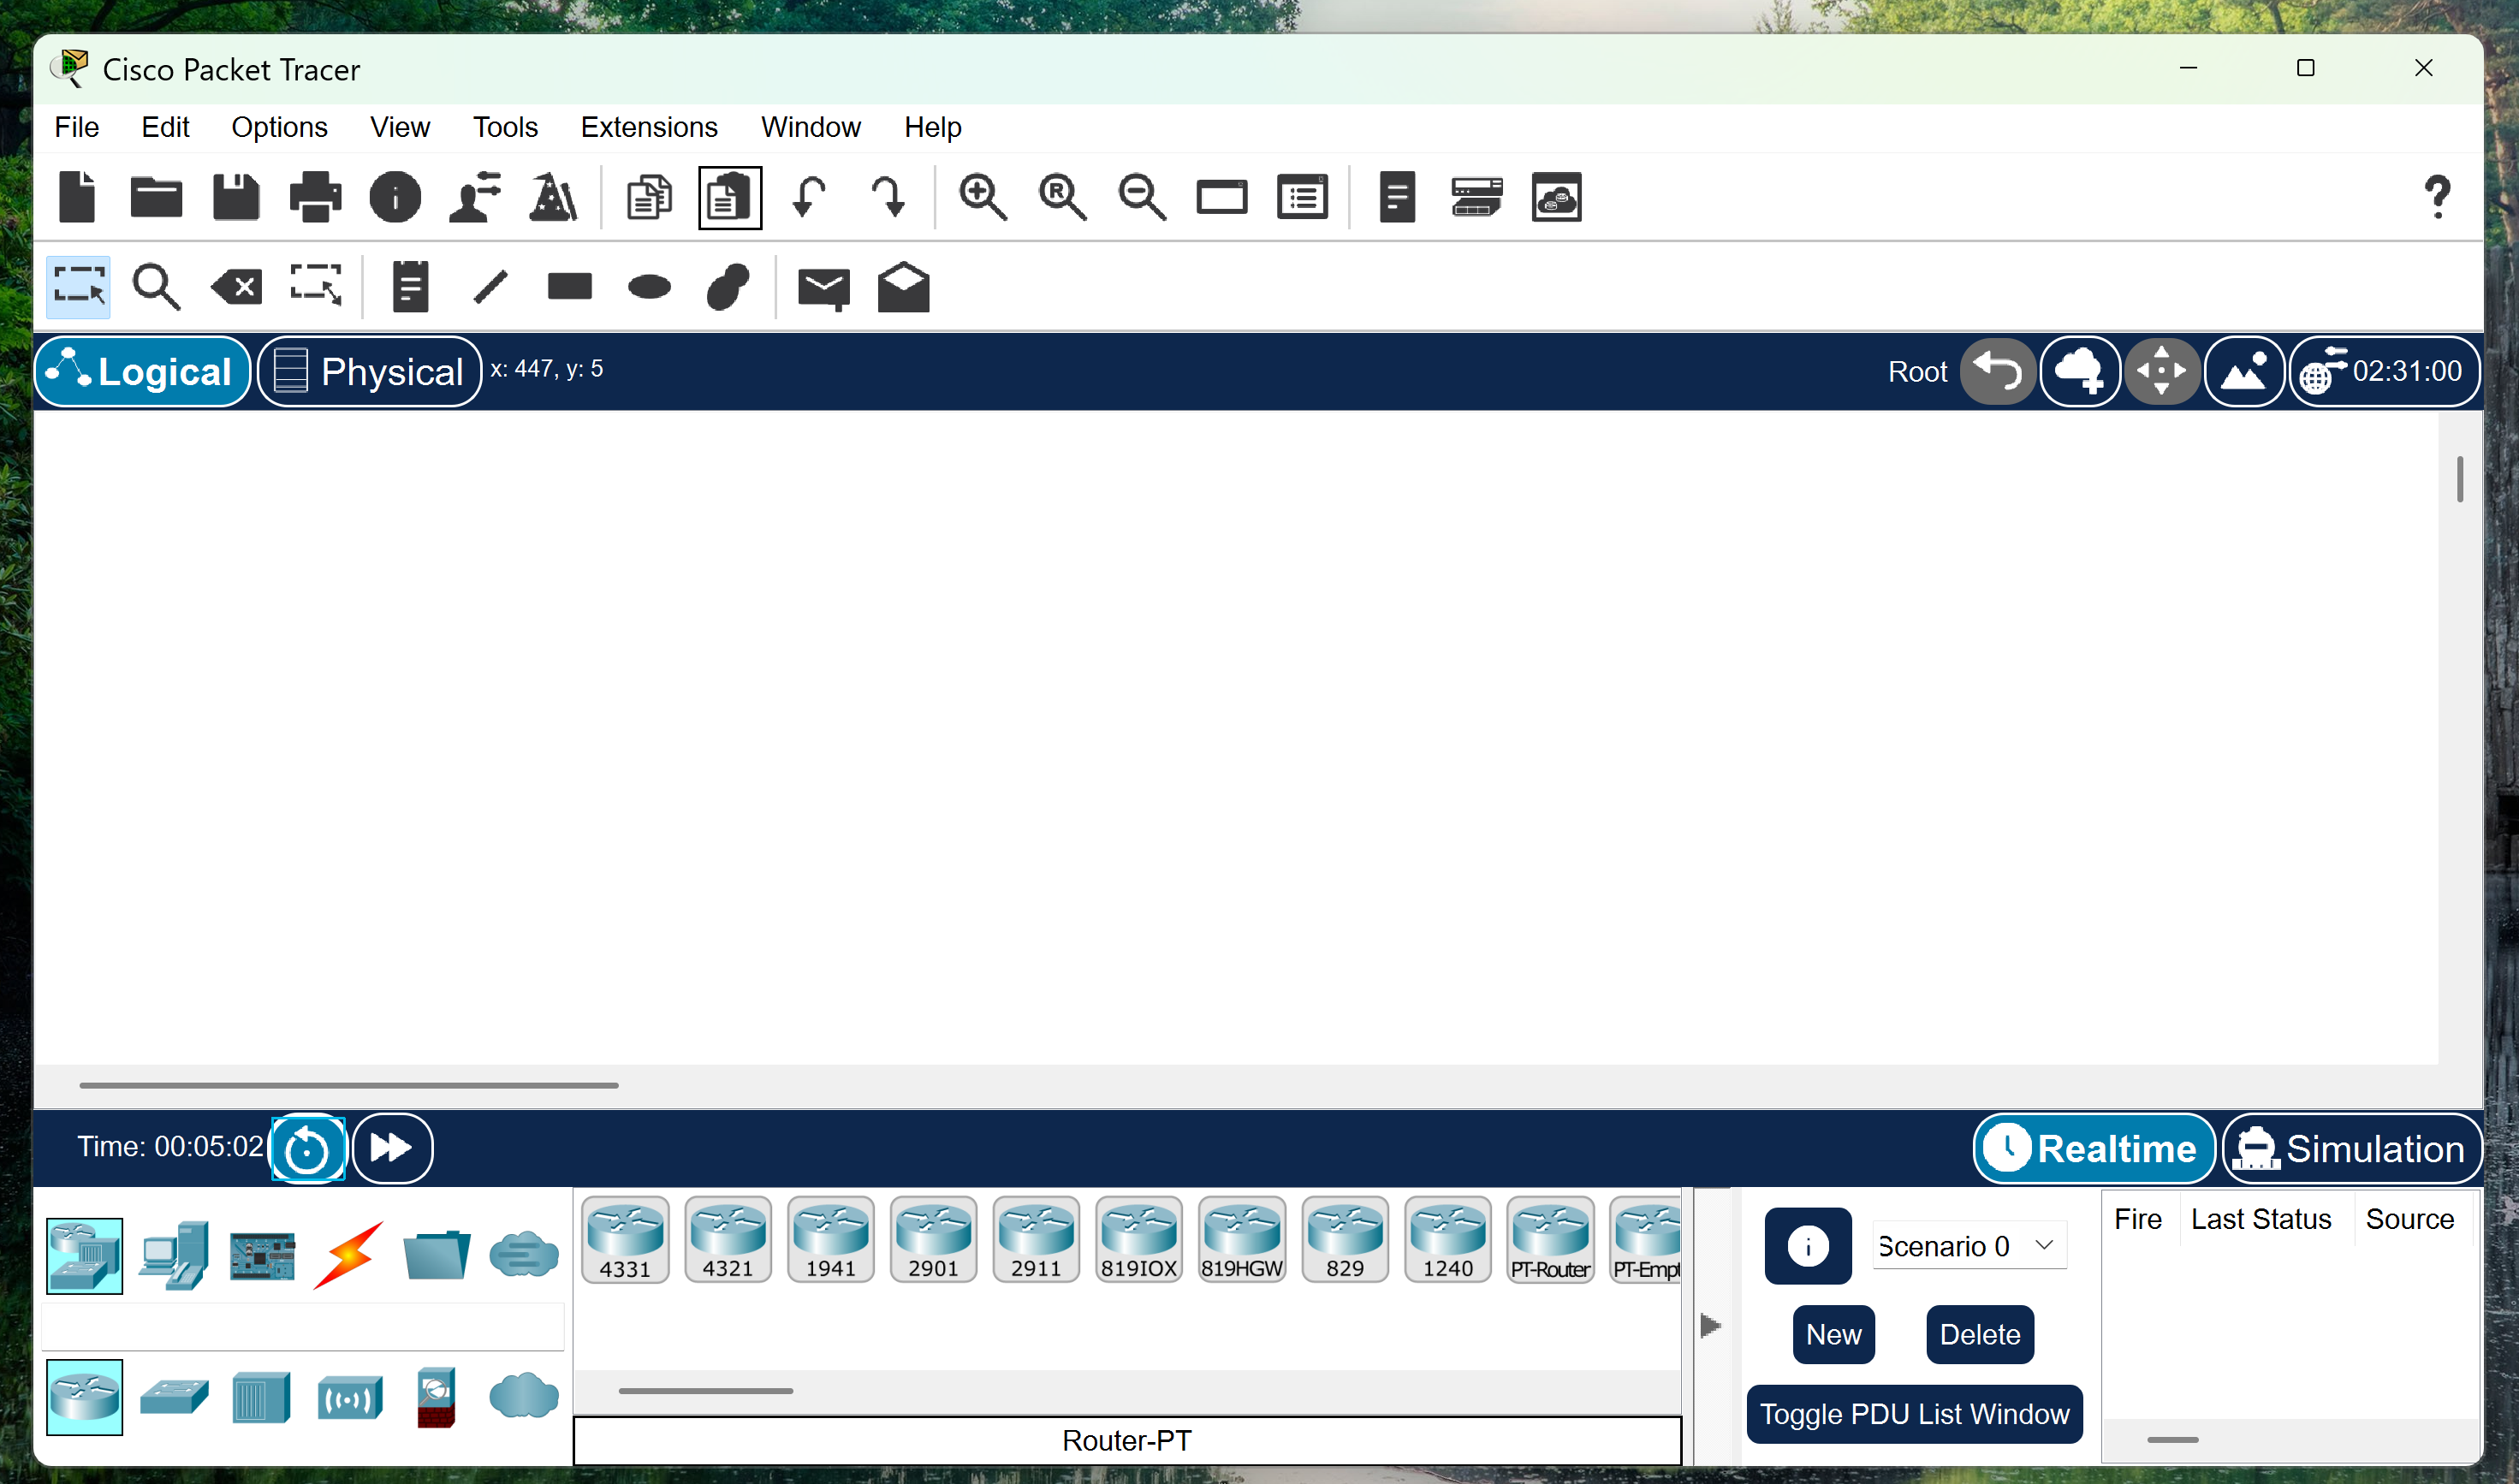Image resolution: width=2519 pixels, height=1484 pixels.
Task: Select the Draw Line tool
Action: tap(490, 288)
